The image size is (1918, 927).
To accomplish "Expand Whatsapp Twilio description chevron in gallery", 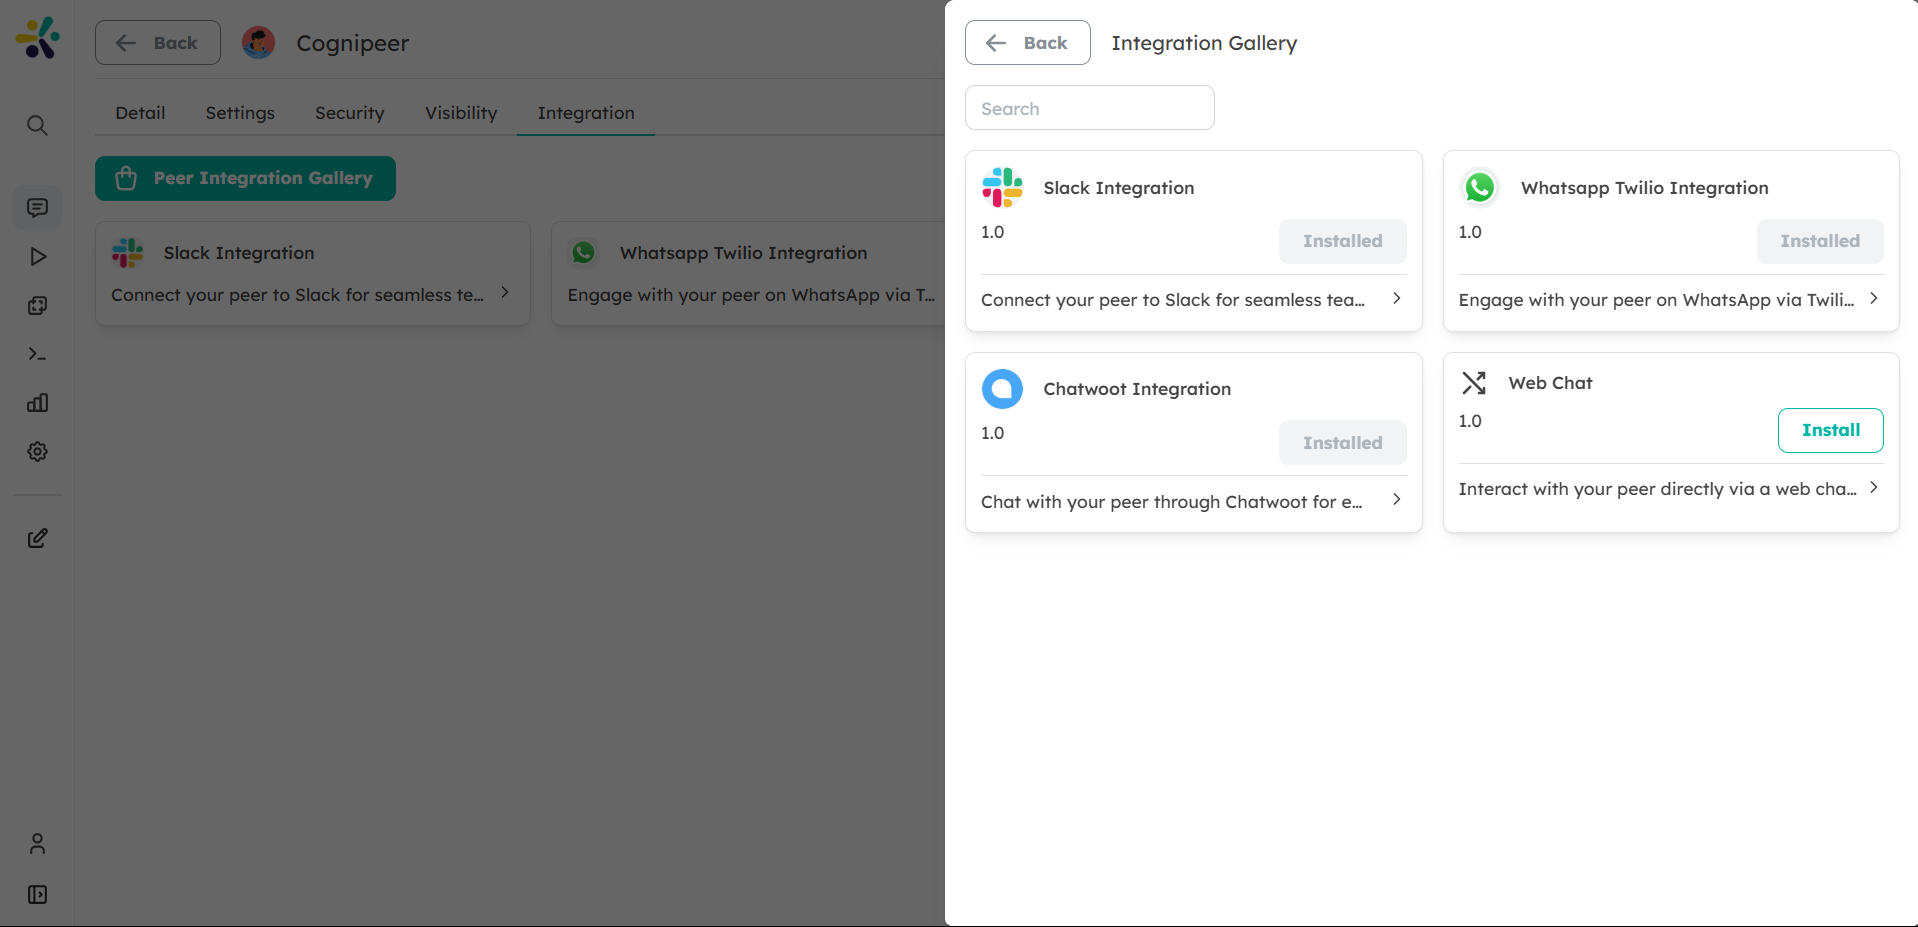I will pyautogui.click(x=1873, y=299).
